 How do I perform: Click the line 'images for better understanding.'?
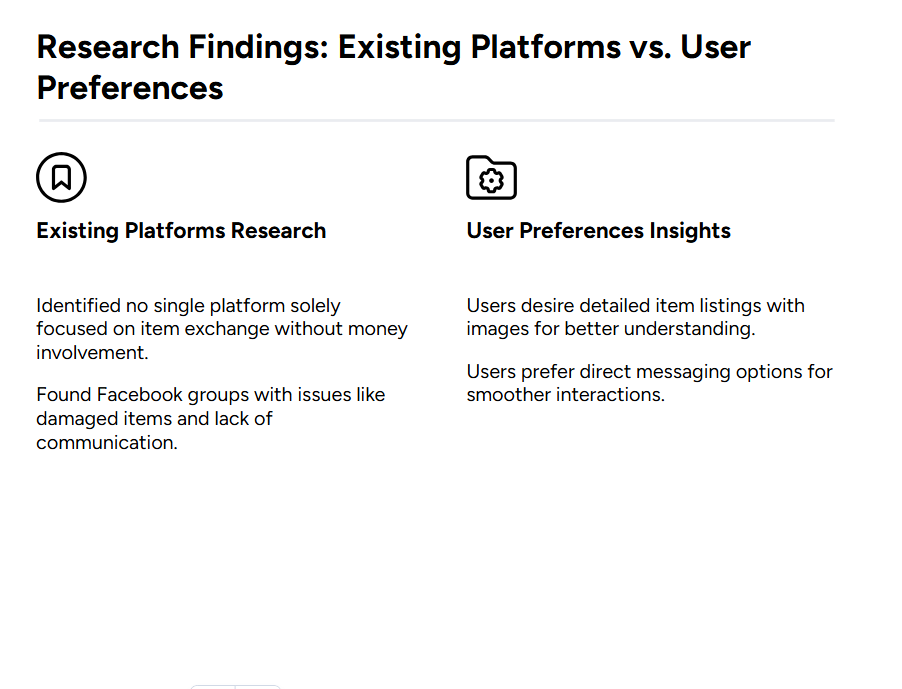pos(611,329)
